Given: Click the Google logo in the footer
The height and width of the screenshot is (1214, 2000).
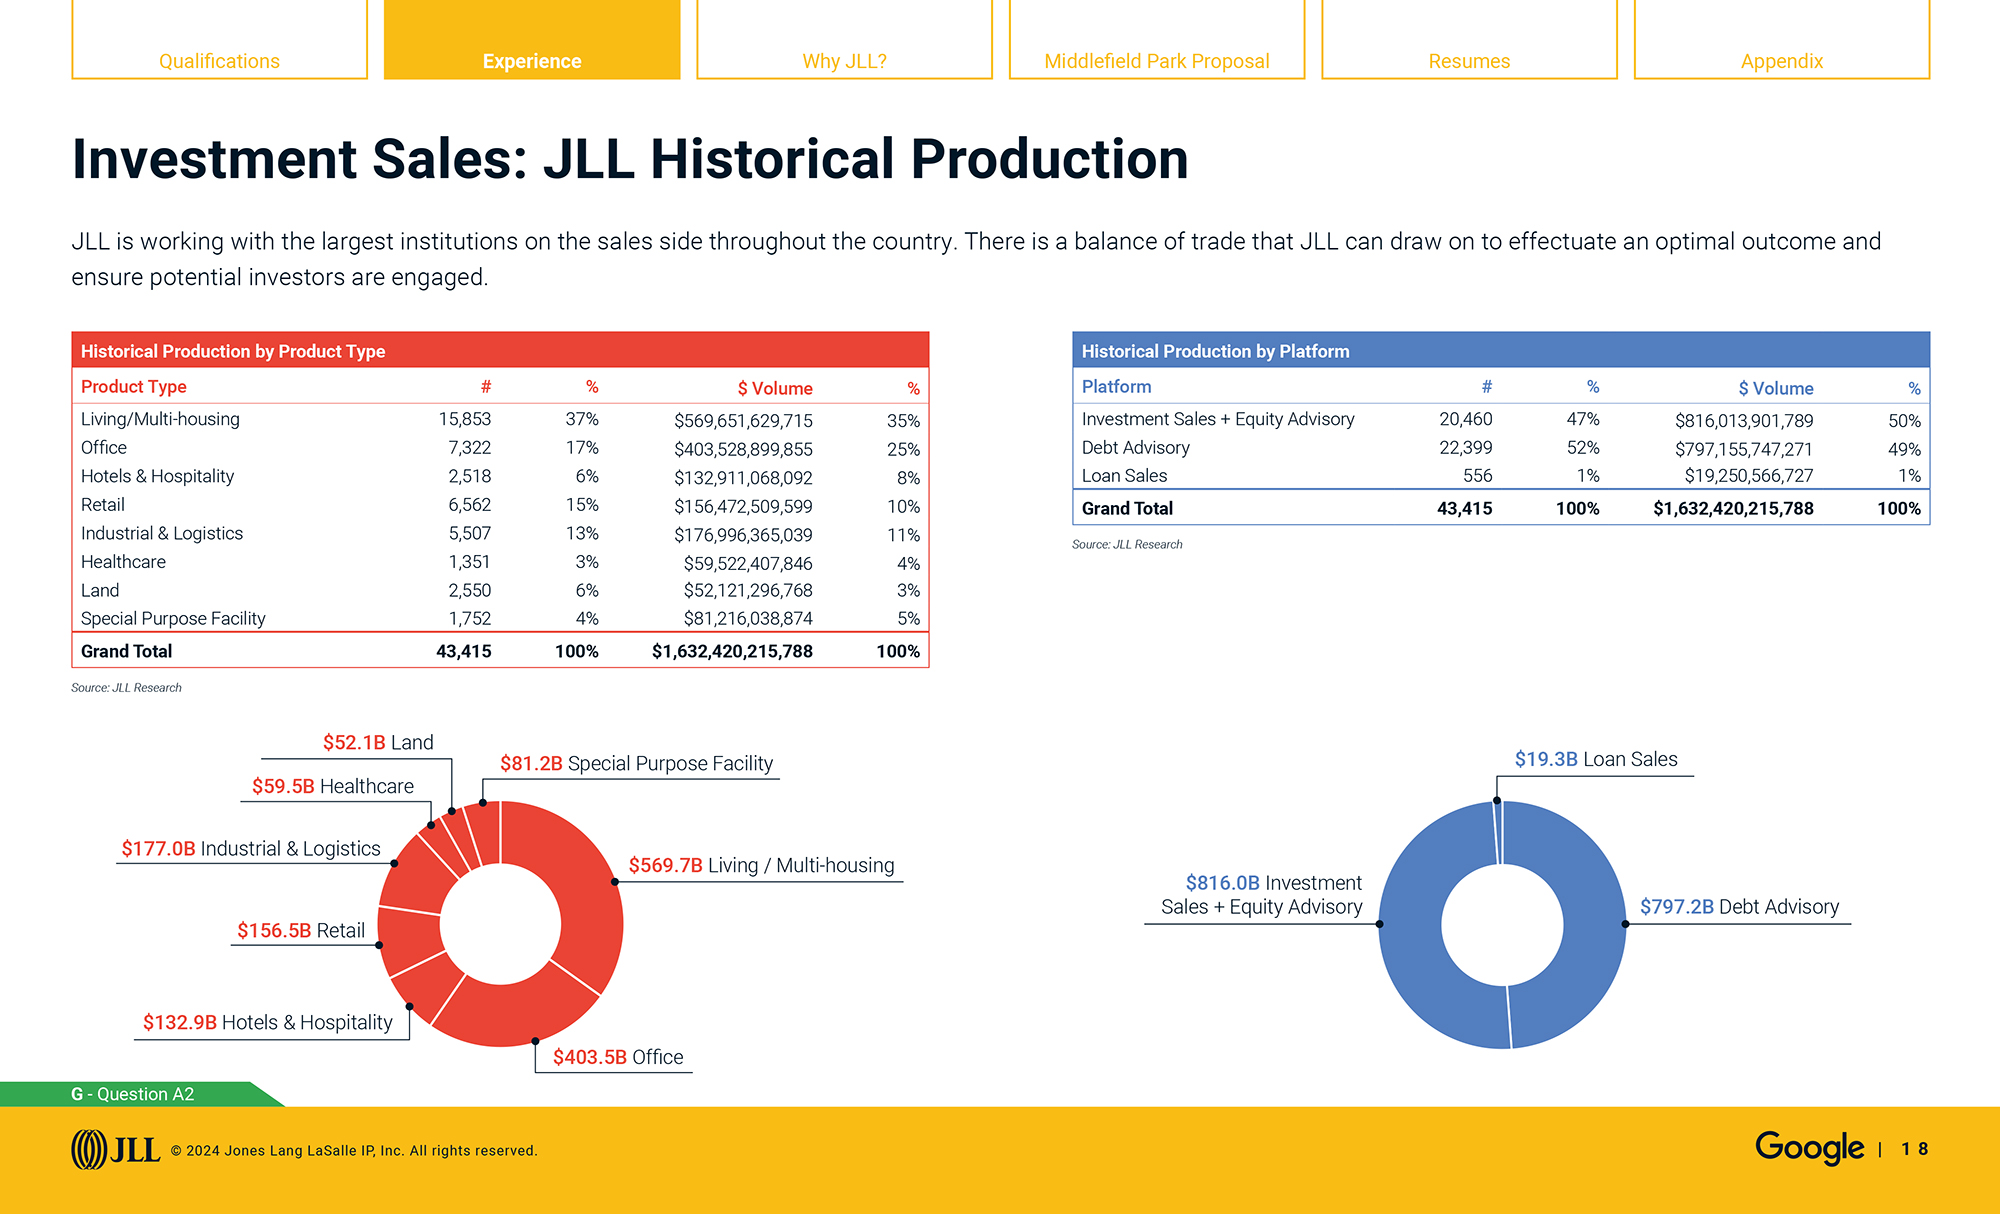Looking at the screenshot, I should point(1812,1148).
